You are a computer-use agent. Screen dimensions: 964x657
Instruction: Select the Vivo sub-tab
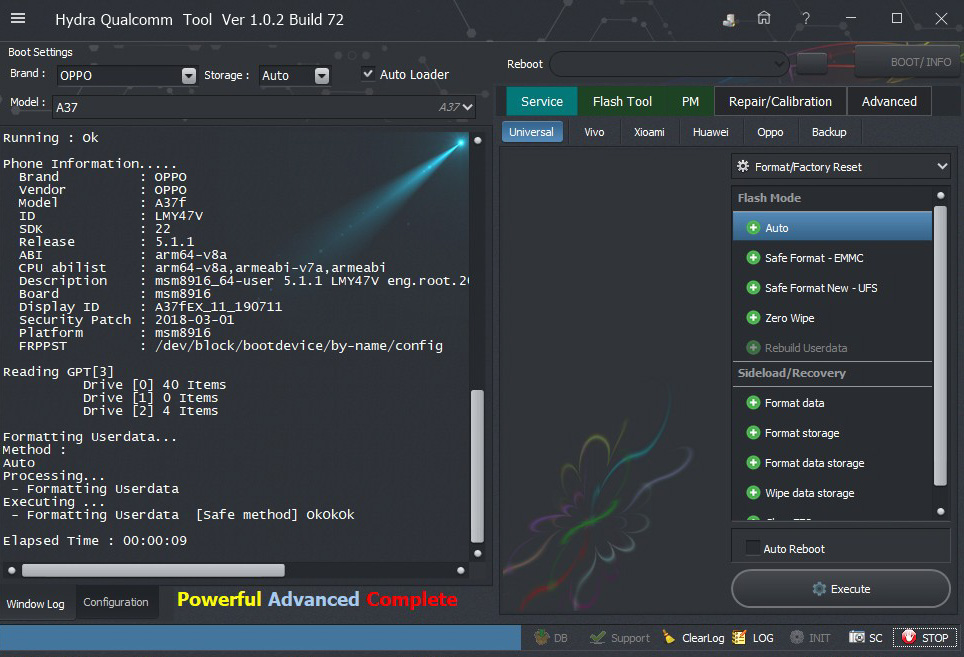(x=594, y=132)
